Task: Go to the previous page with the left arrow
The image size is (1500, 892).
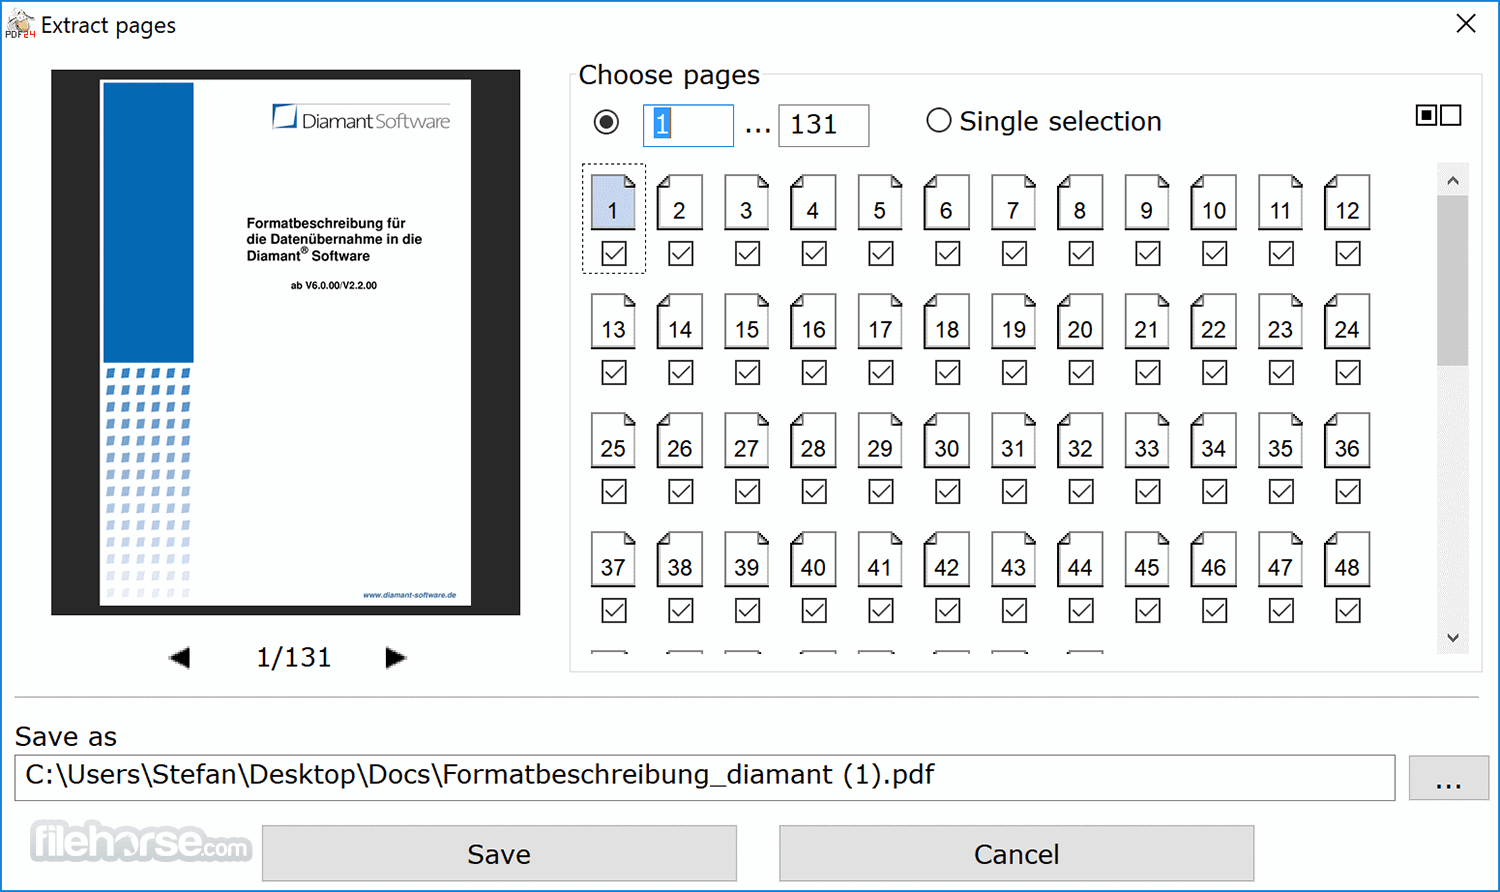Action: pyautogui.click(x=180, y=657)
